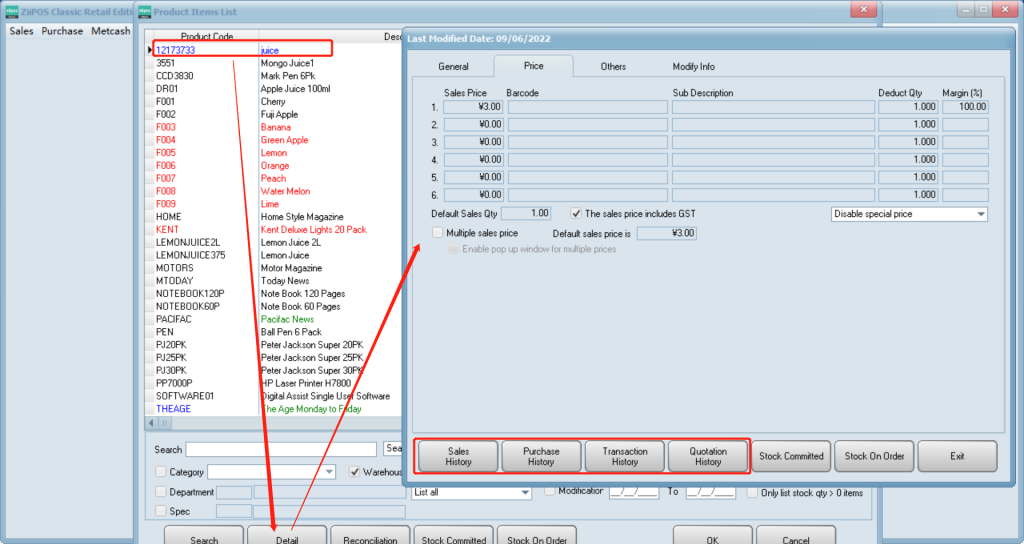Go to the Modify Info tab

point(693,66)
